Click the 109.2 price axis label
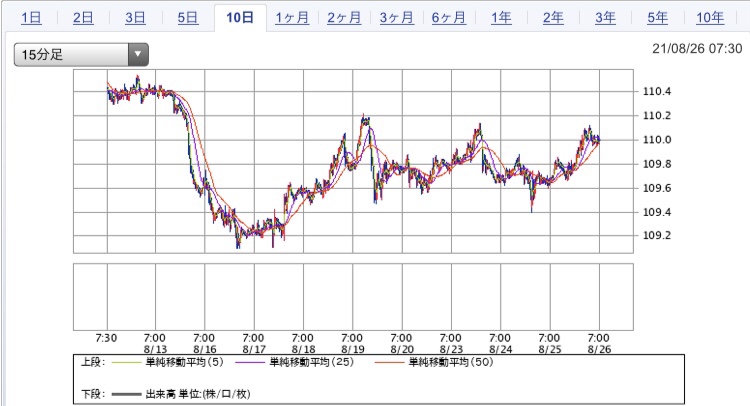 point(657,235)
